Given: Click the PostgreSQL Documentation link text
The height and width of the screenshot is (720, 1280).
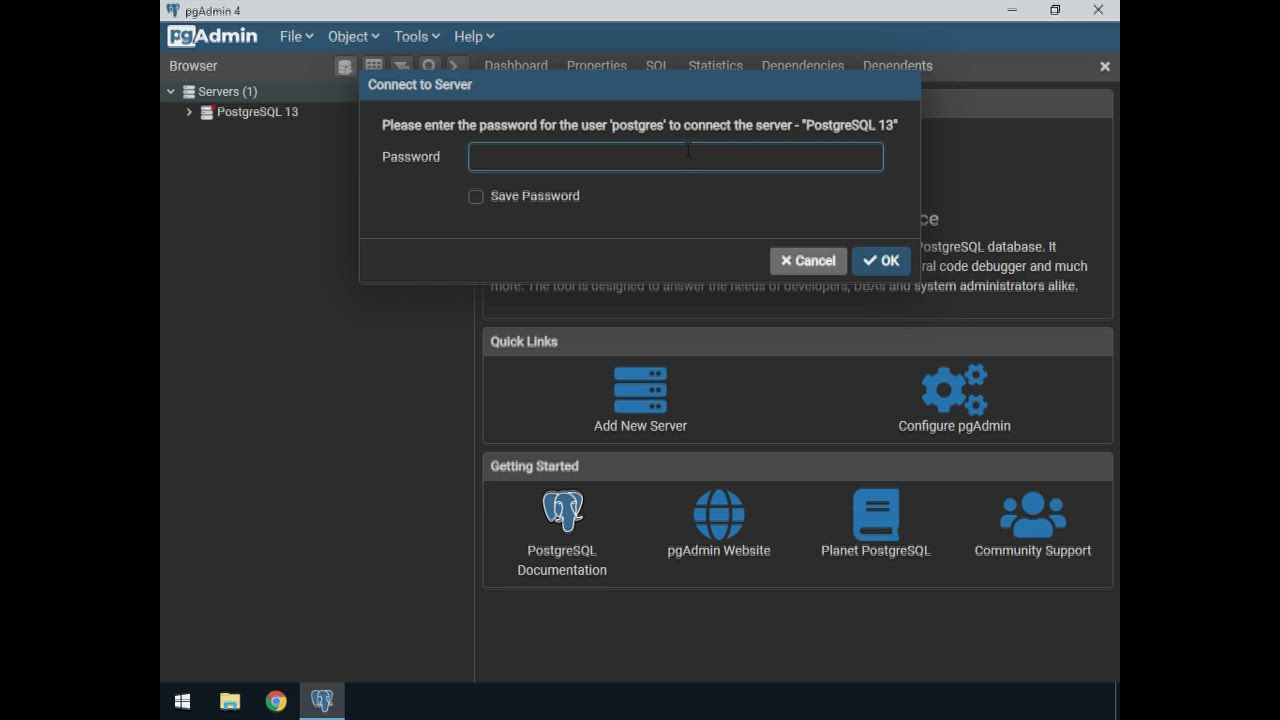Looking at the screenshot, I should click(562, 560).
